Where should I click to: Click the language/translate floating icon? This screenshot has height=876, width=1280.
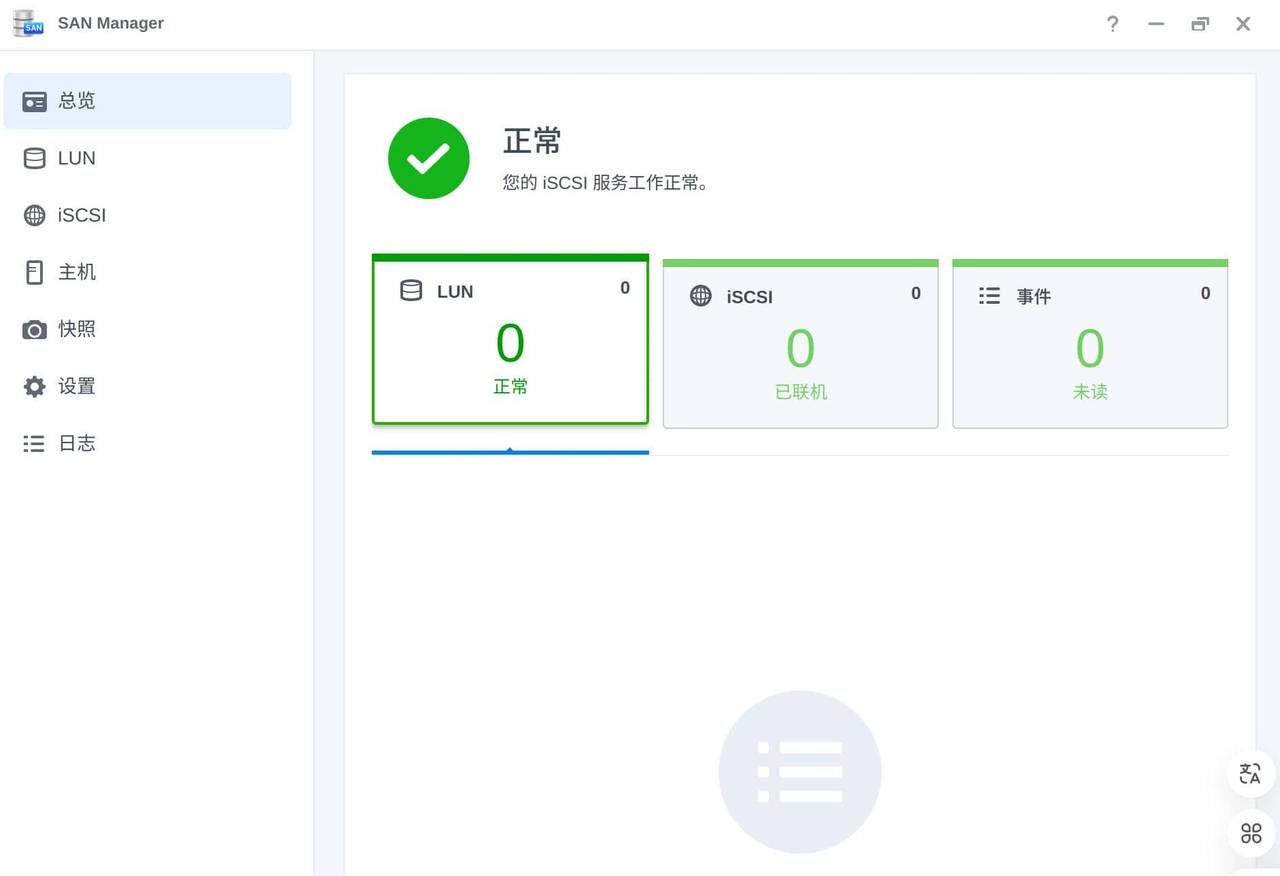(x=1249, y=773)
